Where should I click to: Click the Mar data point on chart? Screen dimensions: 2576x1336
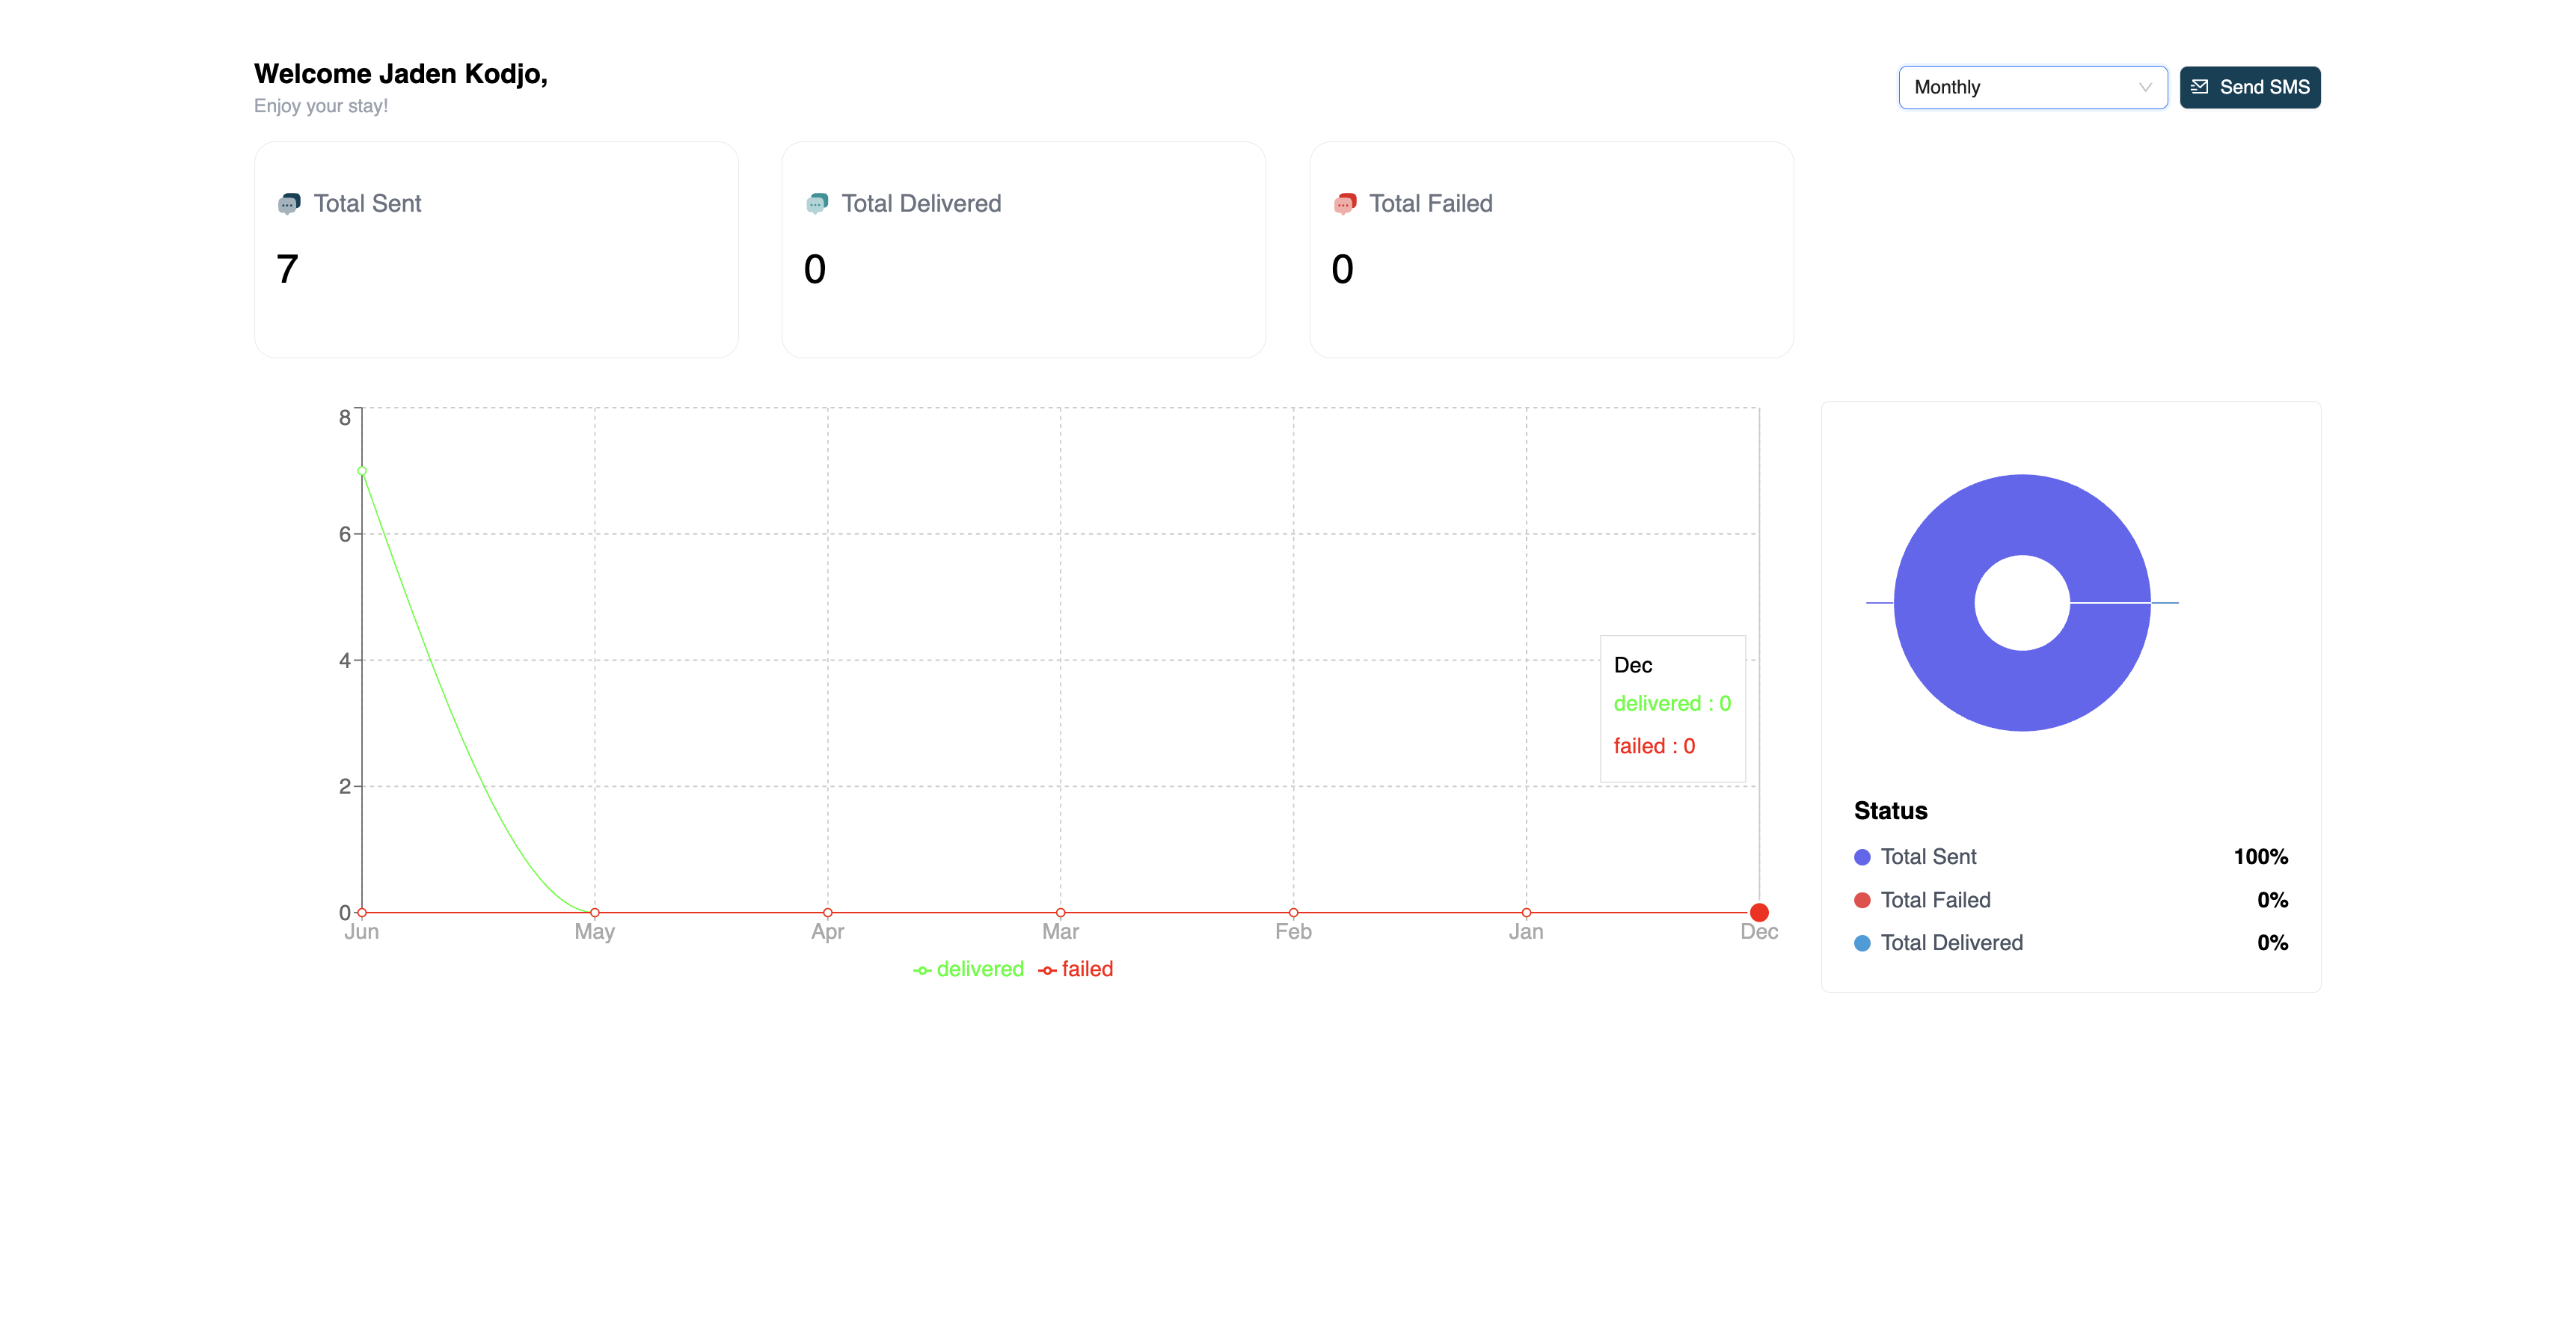[x=1061, y=912]
